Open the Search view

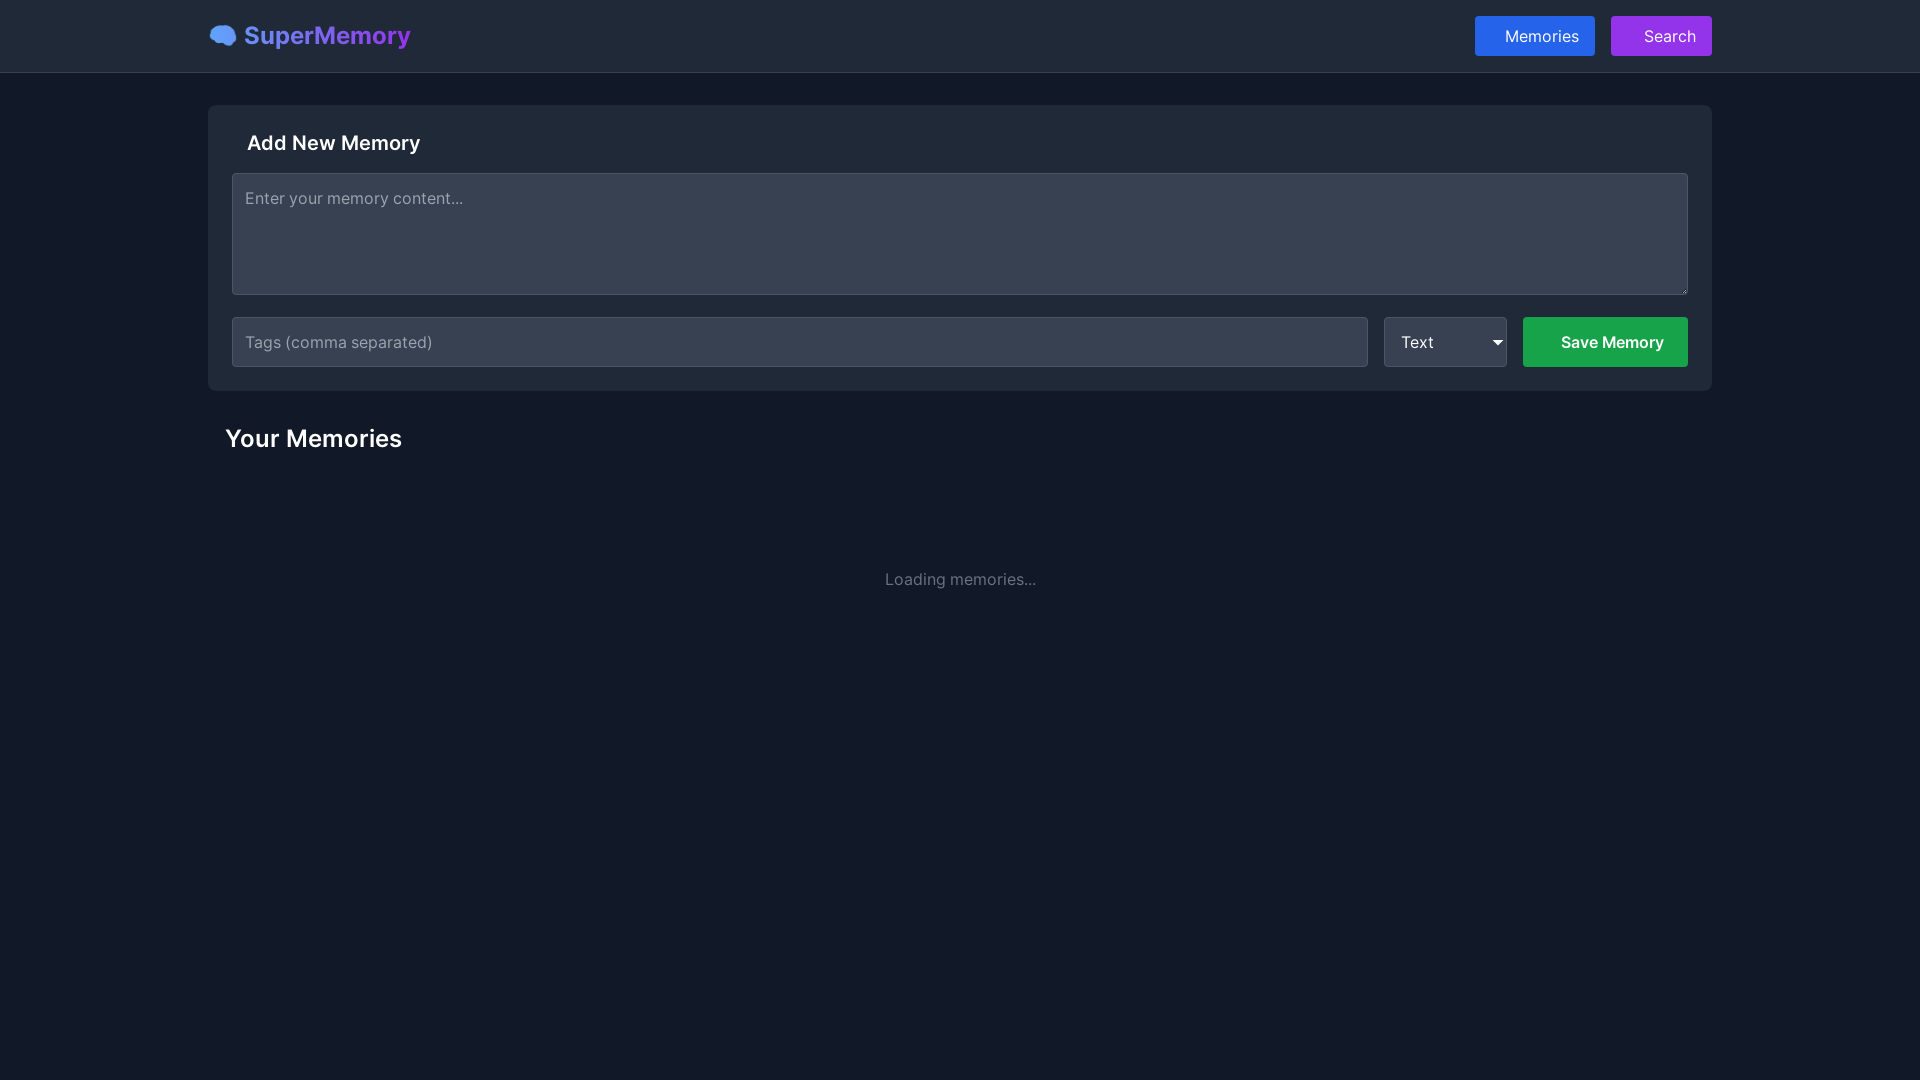pyautogui.click(x=1661, y=36)
